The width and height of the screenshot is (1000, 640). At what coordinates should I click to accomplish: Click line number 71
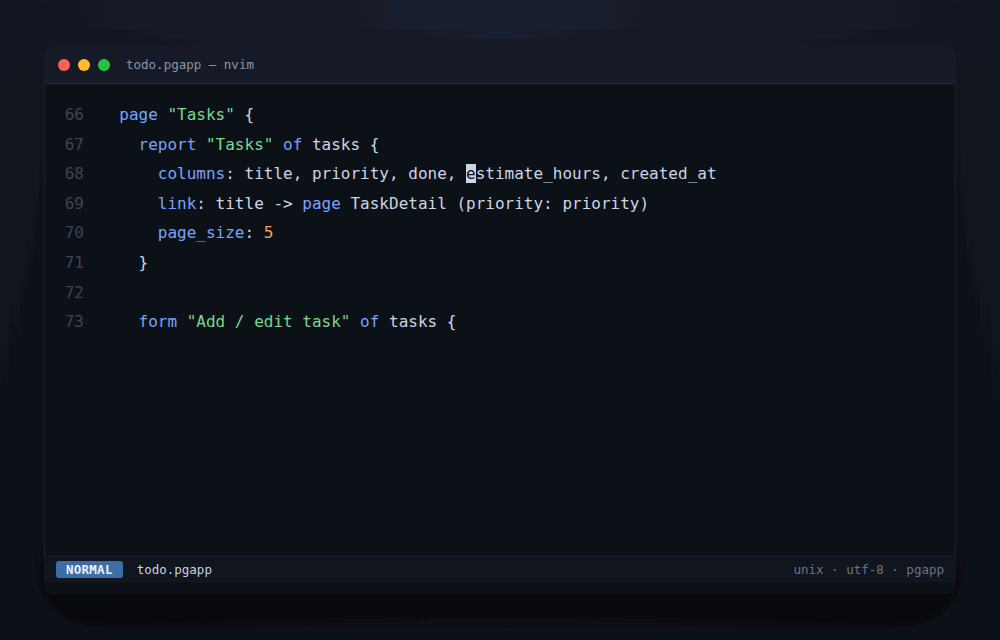[74, 263]
